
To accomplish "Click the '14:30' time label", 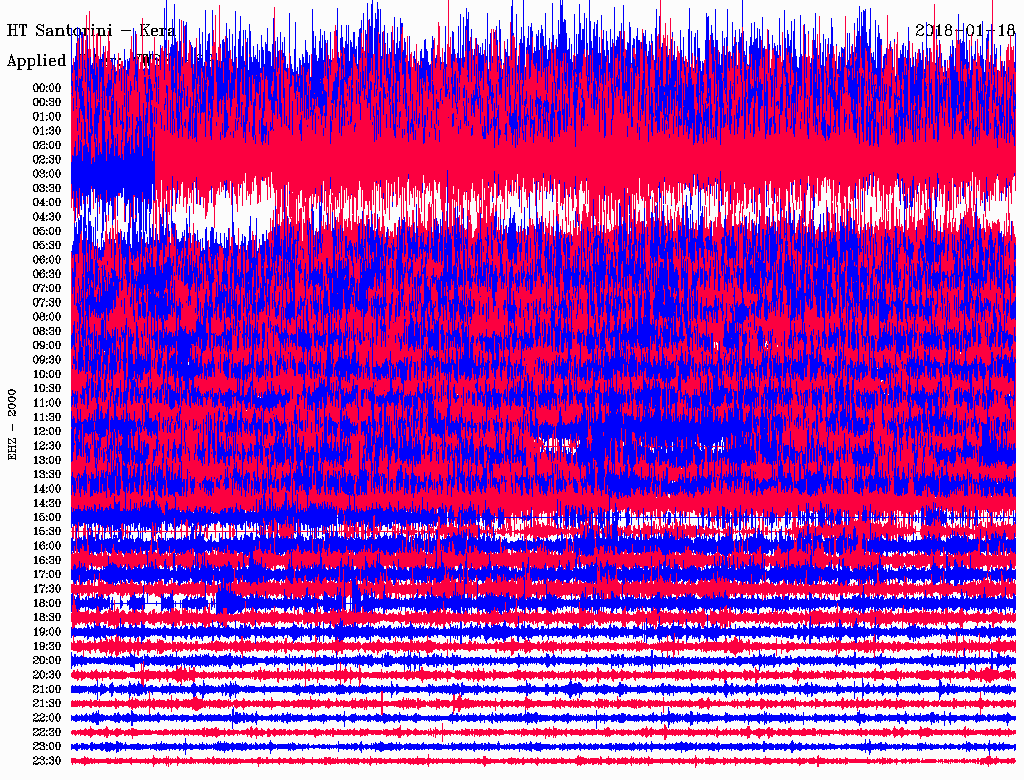I will 47,503.
